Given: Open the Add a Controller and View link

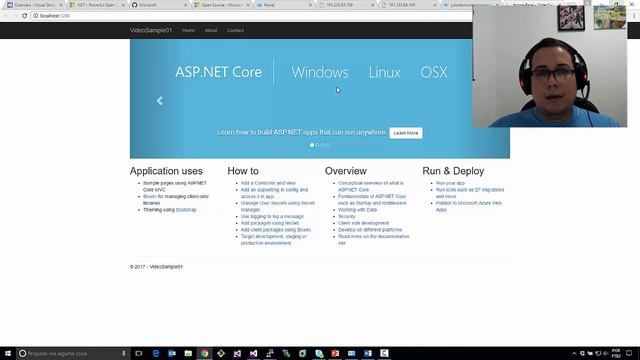Looking at the screenshot, I should click(x=268, y=183).
